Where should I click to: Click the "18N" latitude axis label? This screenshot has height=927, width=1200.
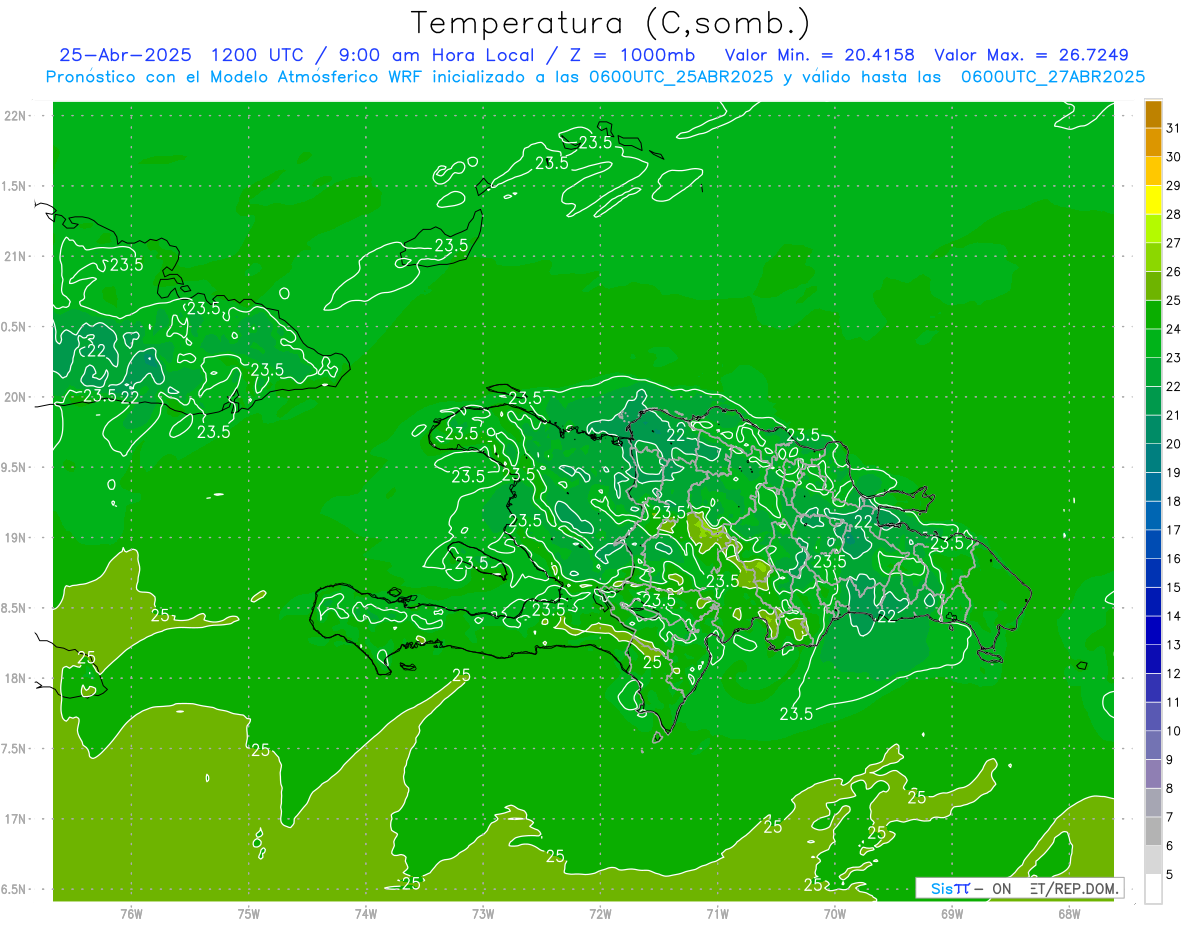(16, 678)
